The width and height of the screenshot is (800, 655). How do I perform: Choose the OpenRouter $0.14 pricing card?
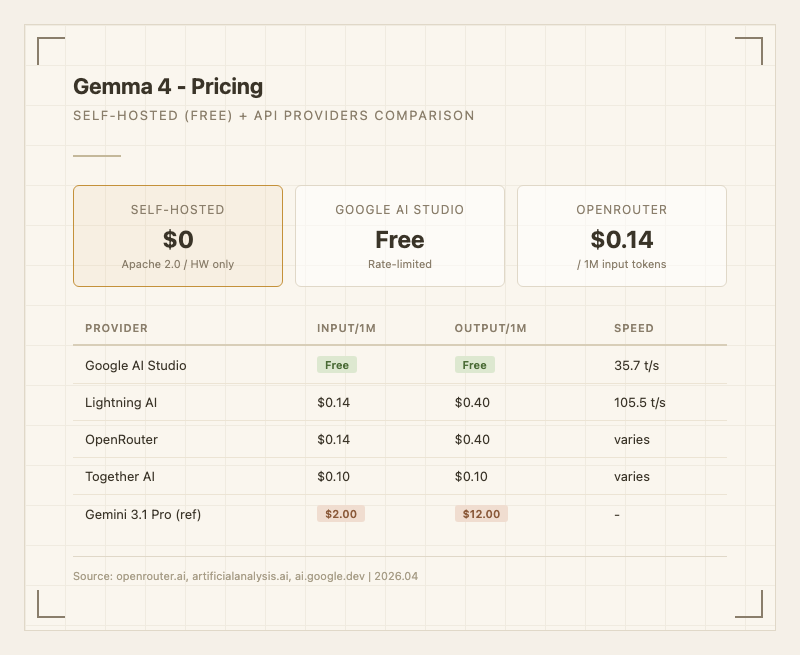pyautogui.click(x=621, y=236)
